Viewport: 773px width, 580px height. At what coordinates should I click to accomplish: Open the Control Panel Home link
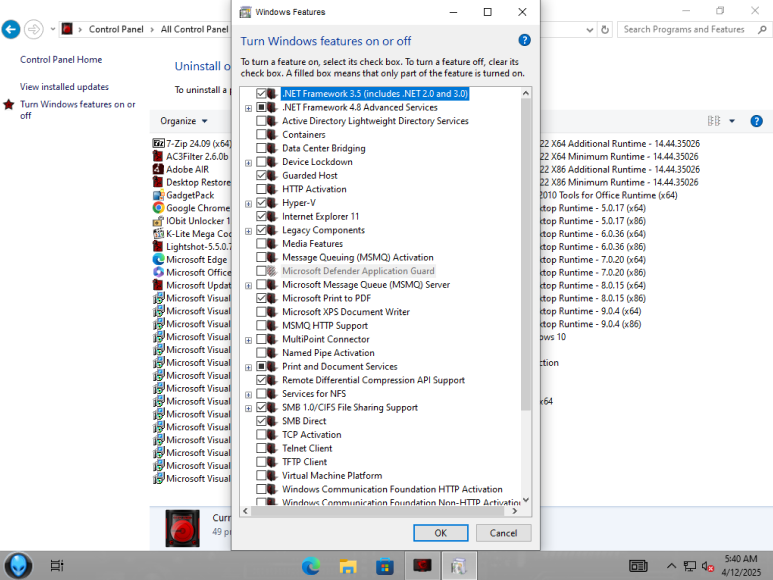click(x=61, y=60)
